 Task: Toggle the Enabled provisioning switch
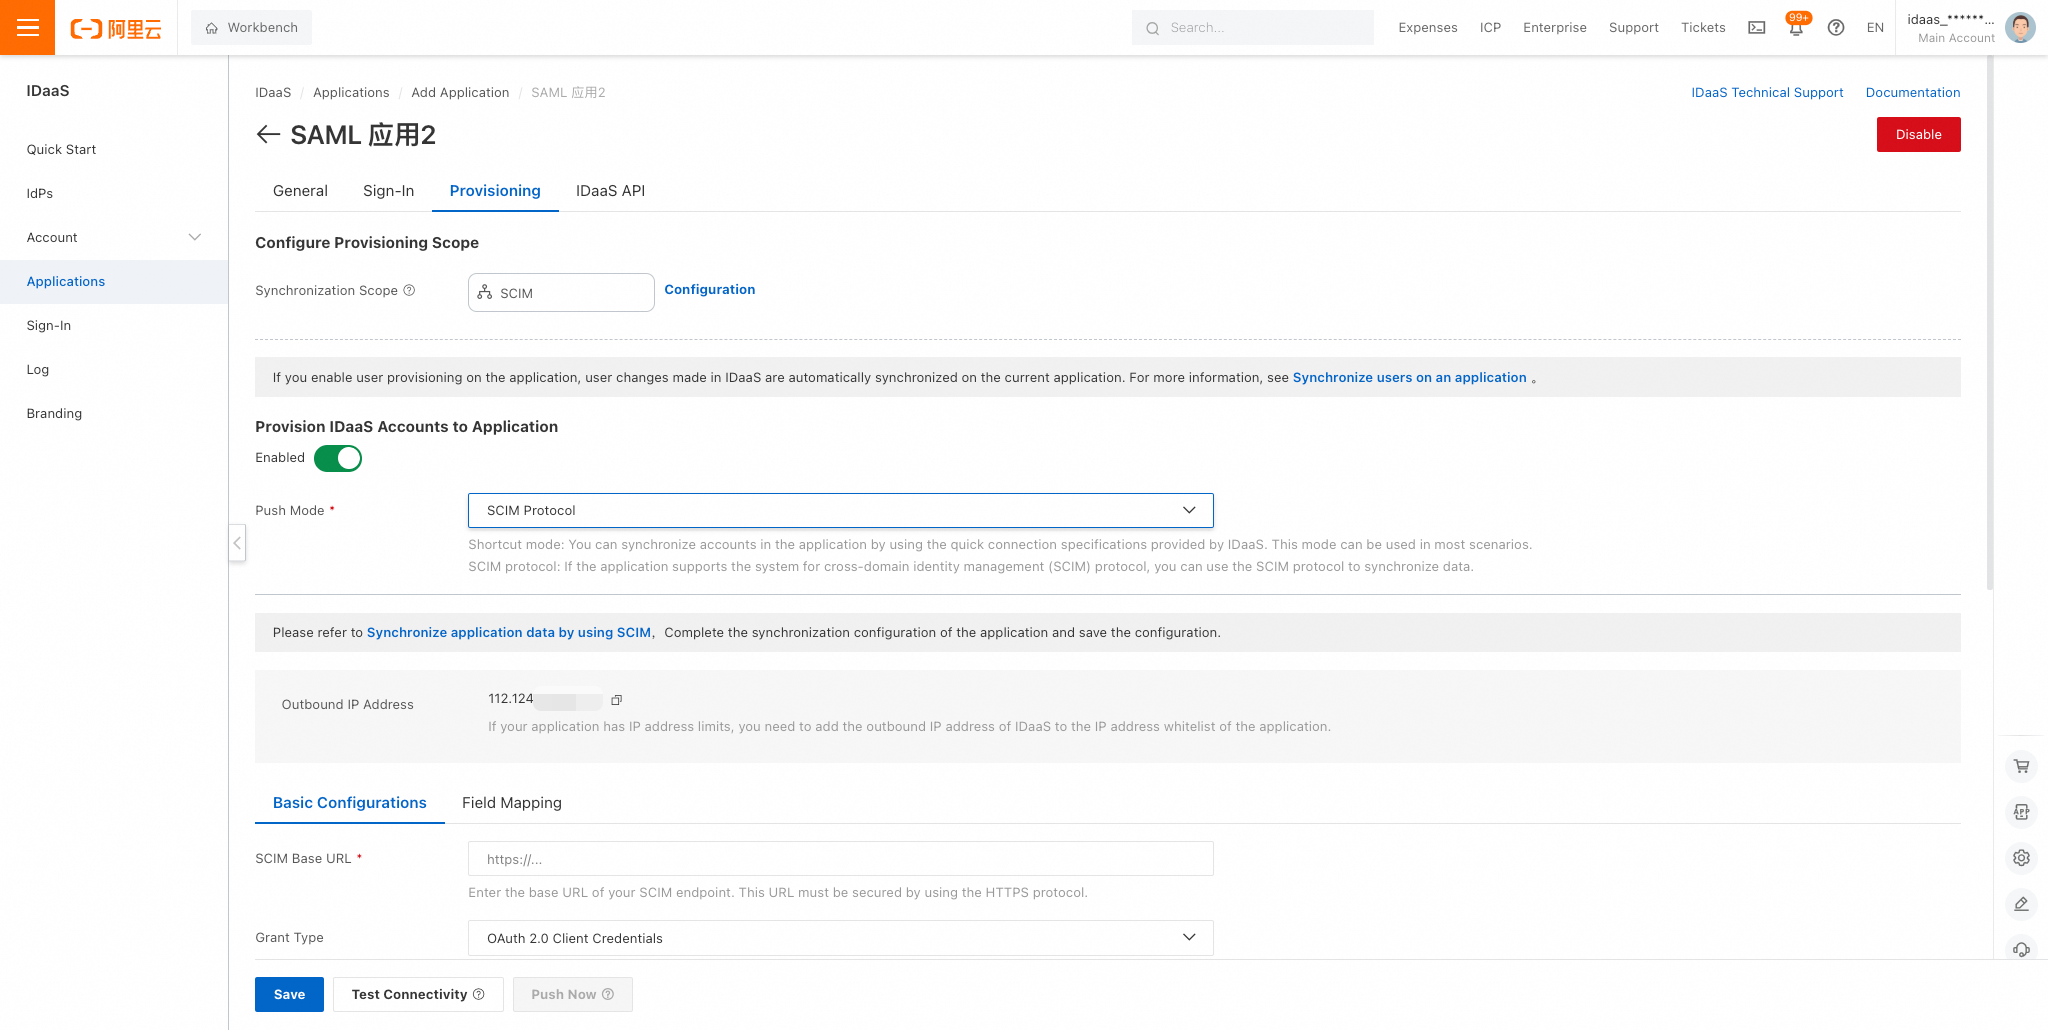coord(338,458)
